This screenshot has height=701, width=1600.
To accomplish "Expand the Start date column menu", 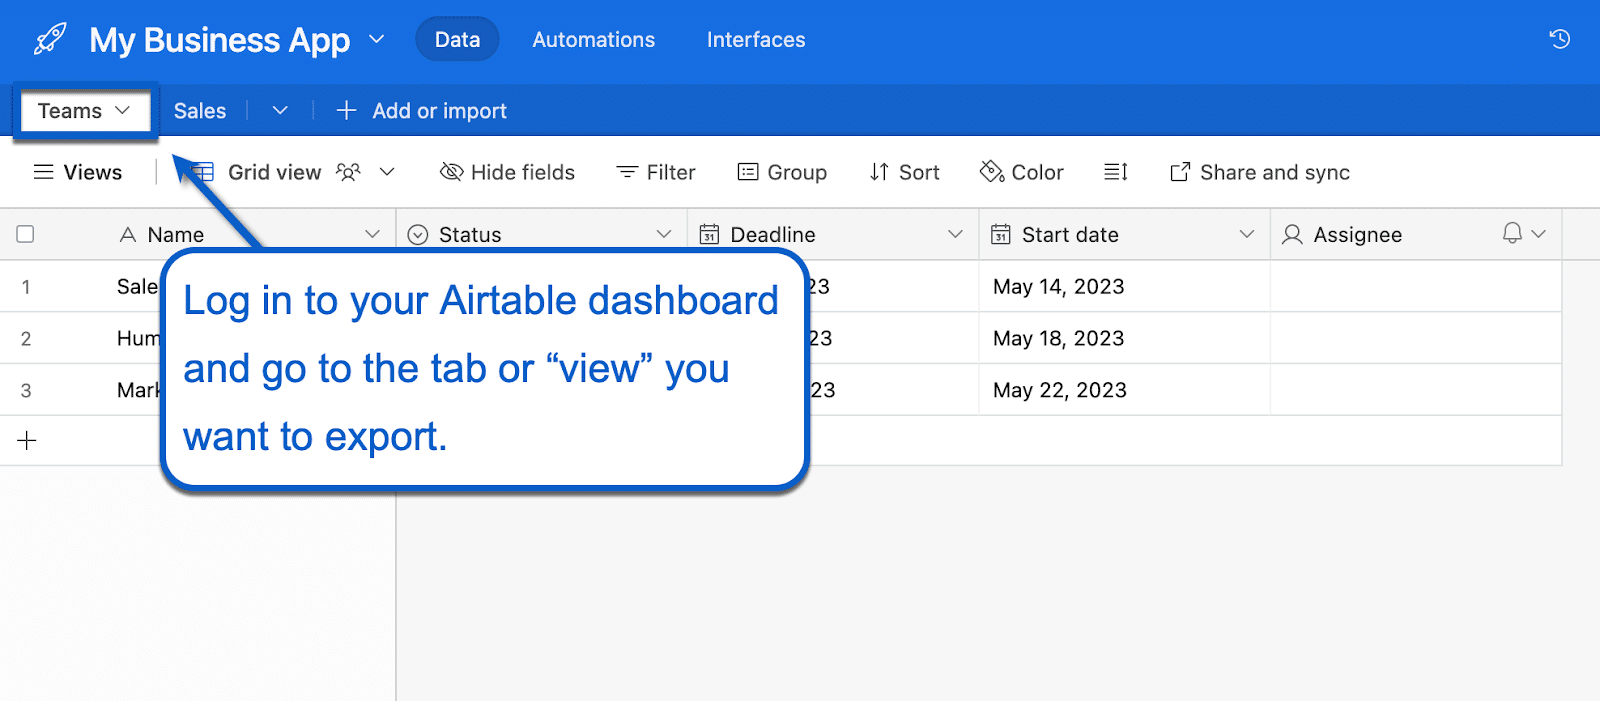I will [x=1246, y=234].
